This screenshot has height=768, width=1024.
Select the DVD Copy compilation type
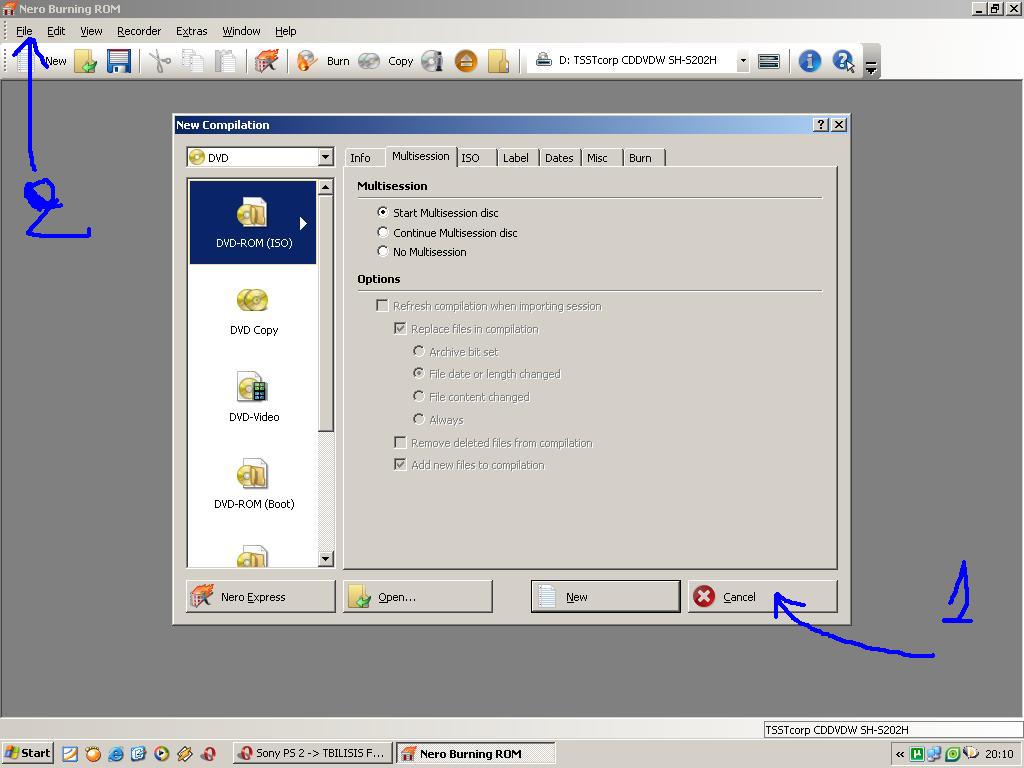click(253, 311)
